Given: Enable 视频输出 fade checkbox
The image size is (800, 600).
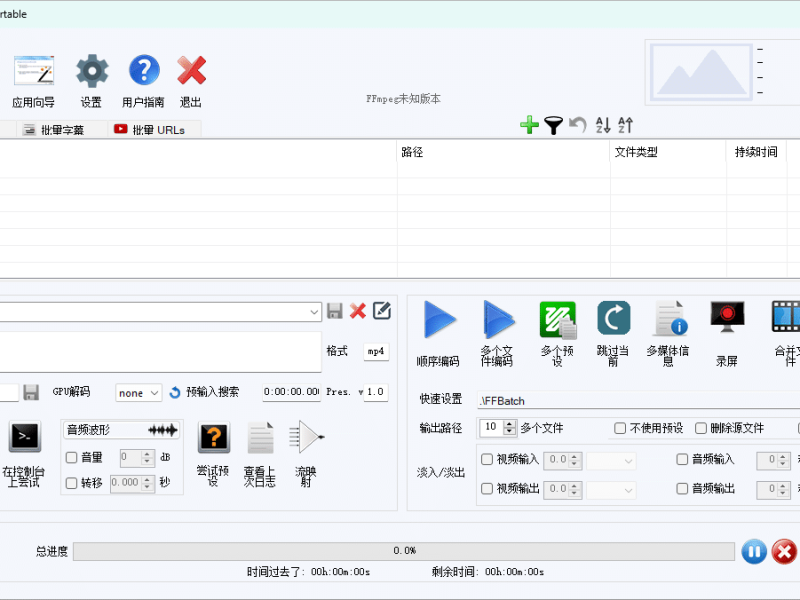Looking at the screenshot, I should (x=487, y=489).
